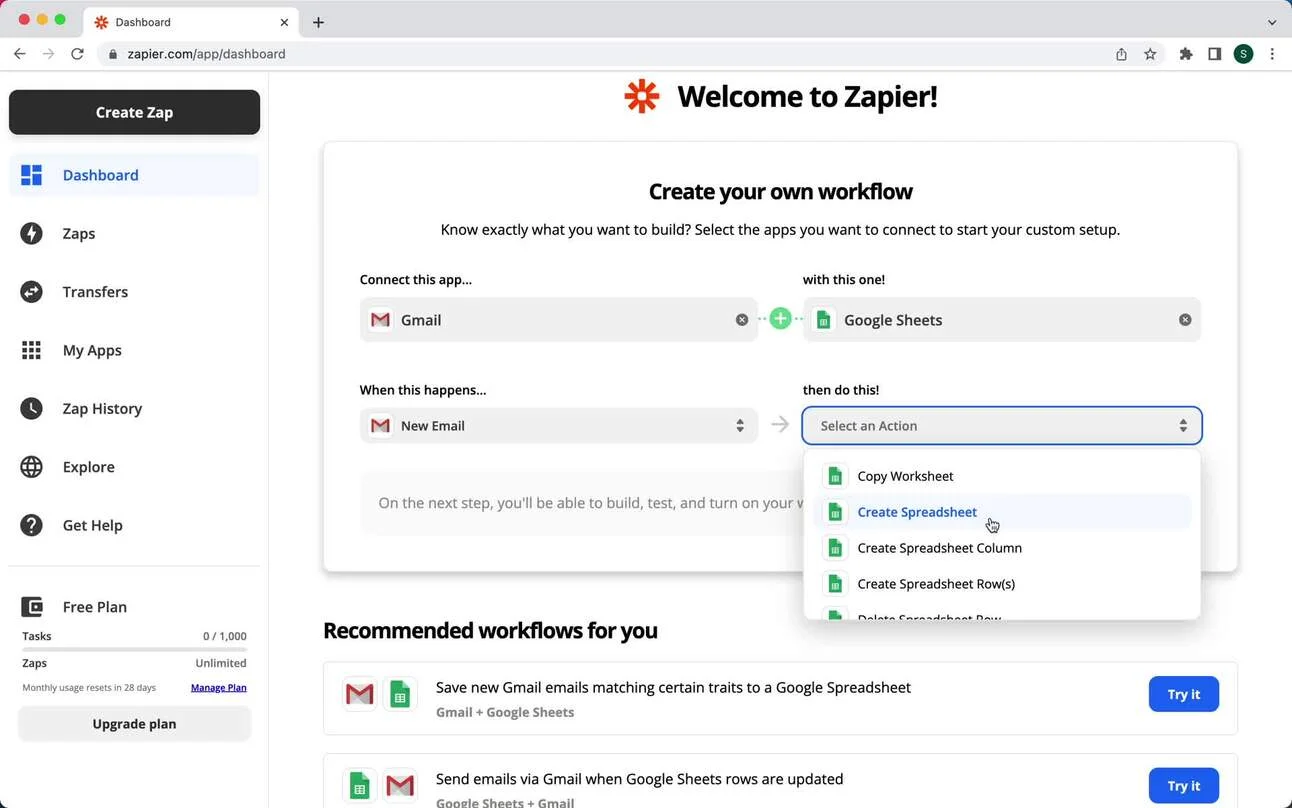1292x808 pixels.
Task: Open the Chrome three-dot menu
Action: [x=1272, y=54]
